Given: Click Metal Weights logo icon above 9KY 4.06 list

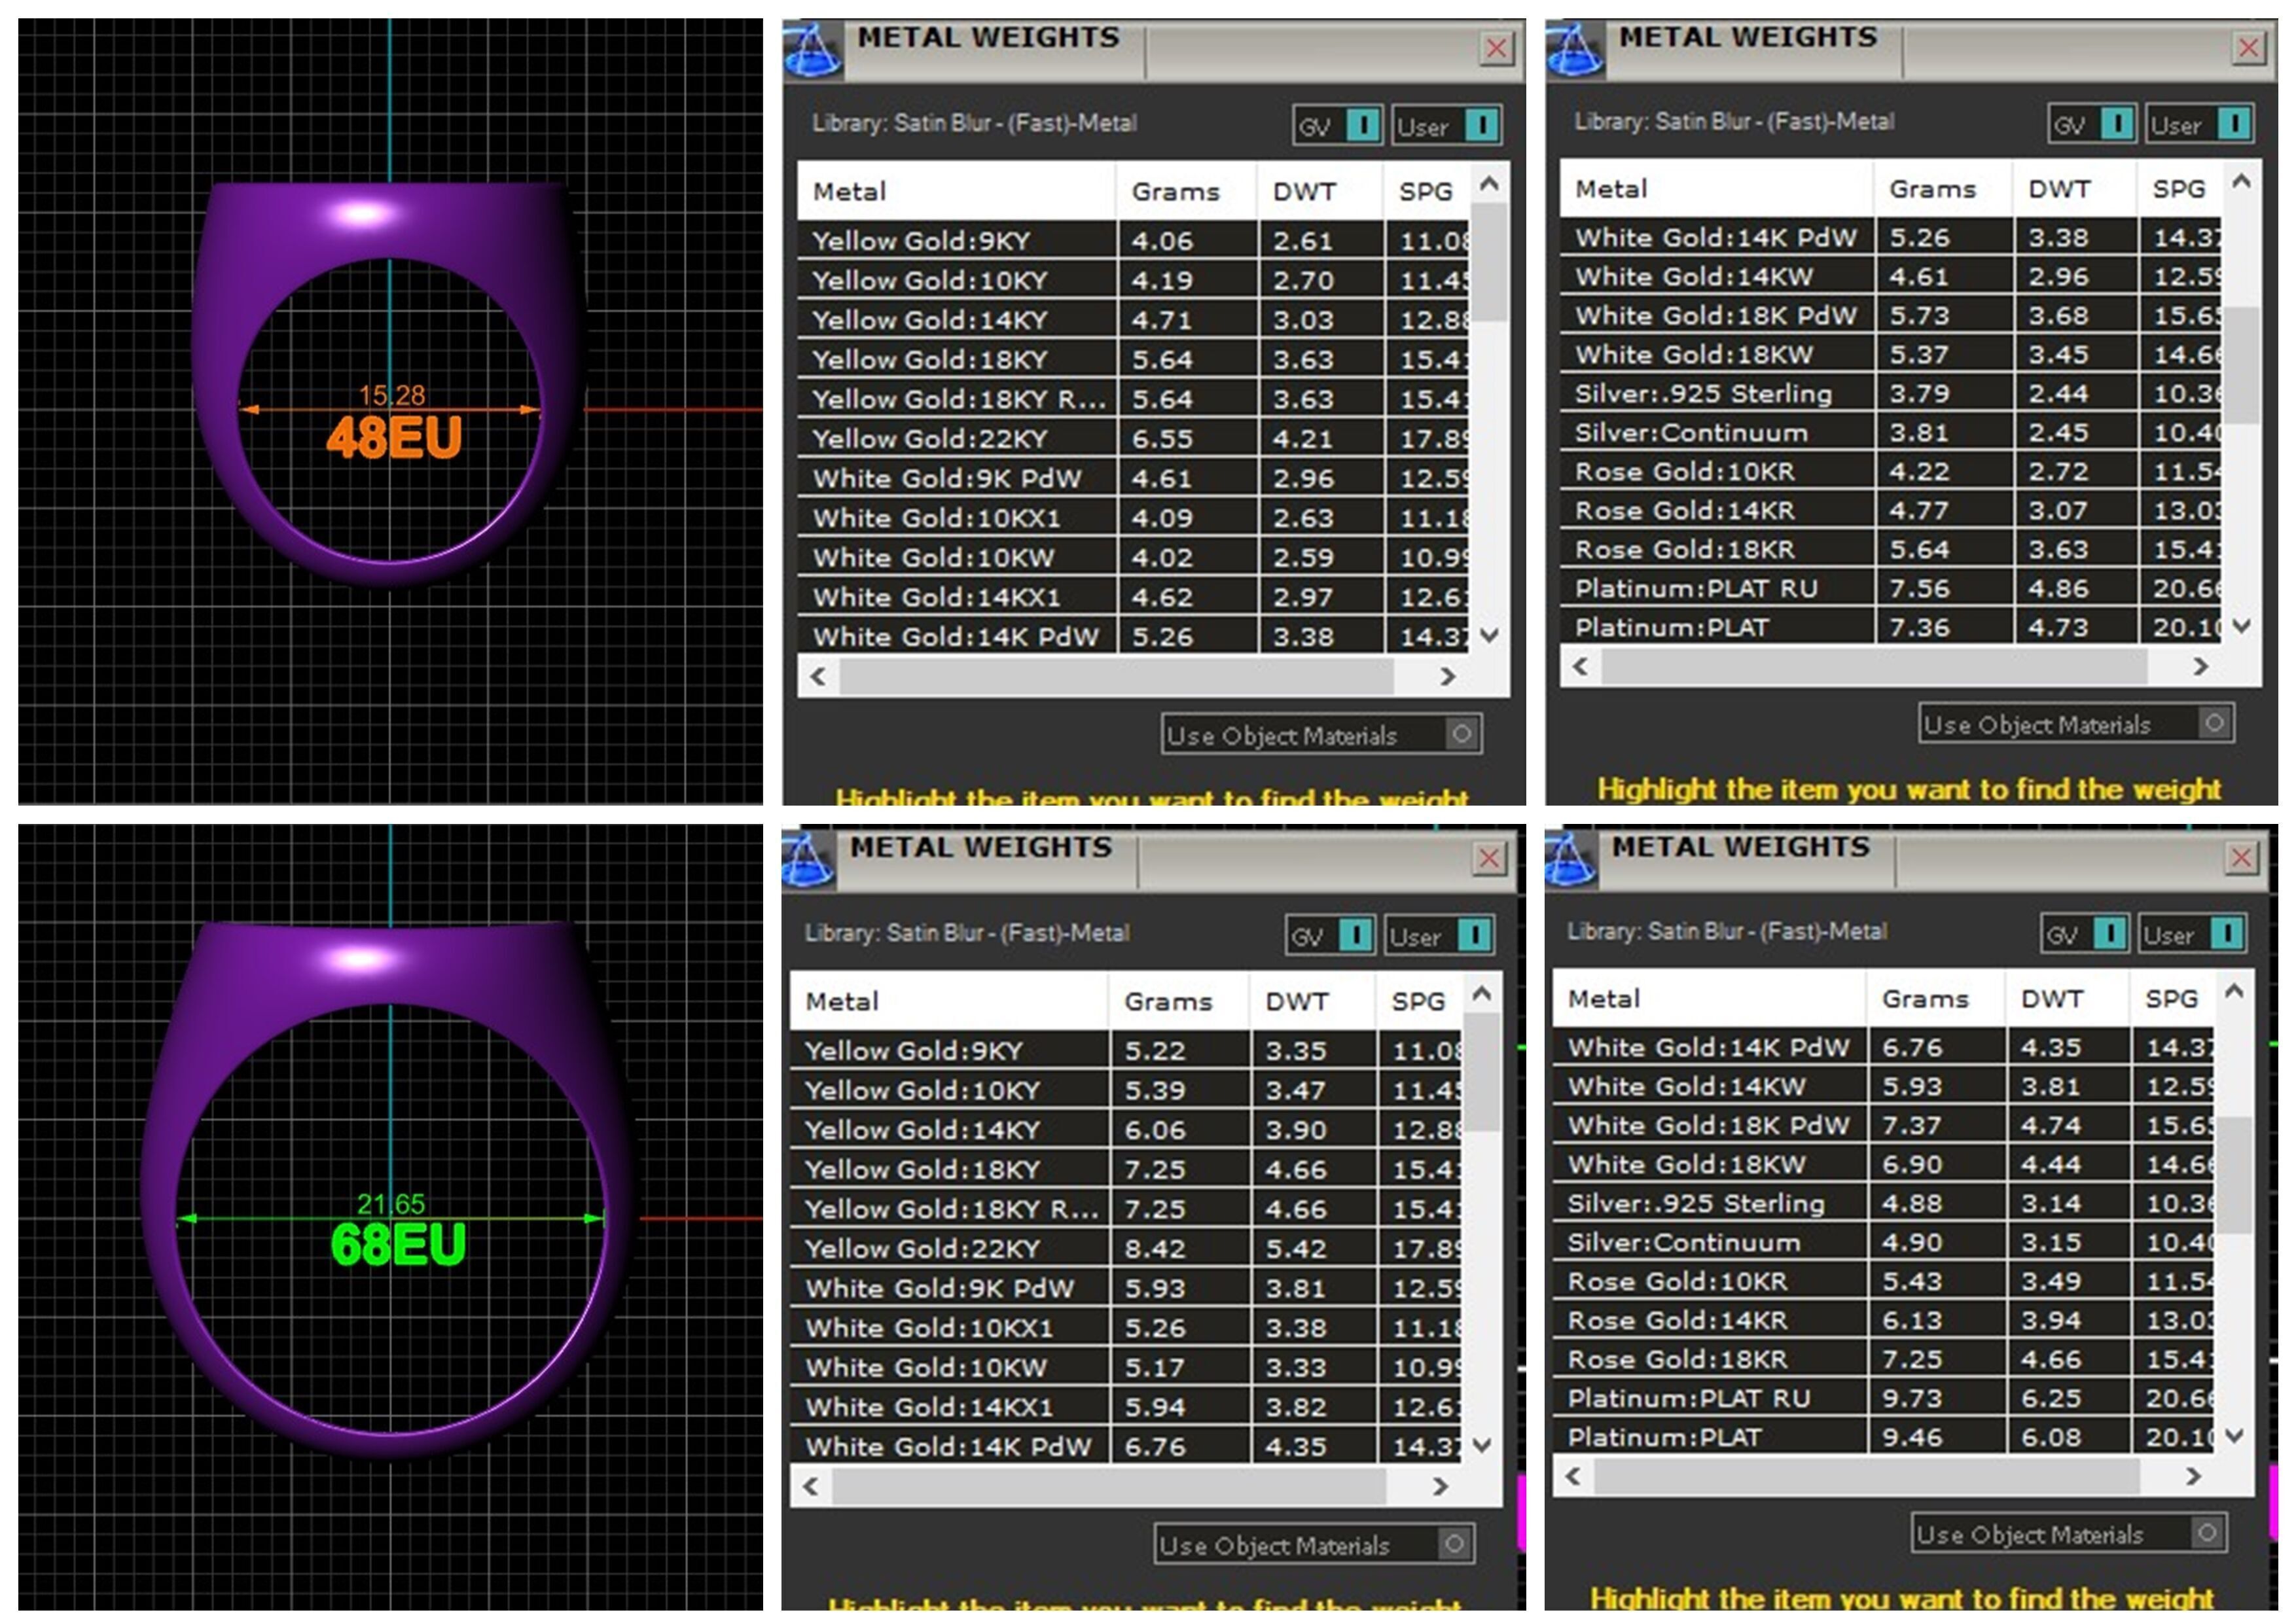Looking at the screenshot, I should tap(812, 50).
